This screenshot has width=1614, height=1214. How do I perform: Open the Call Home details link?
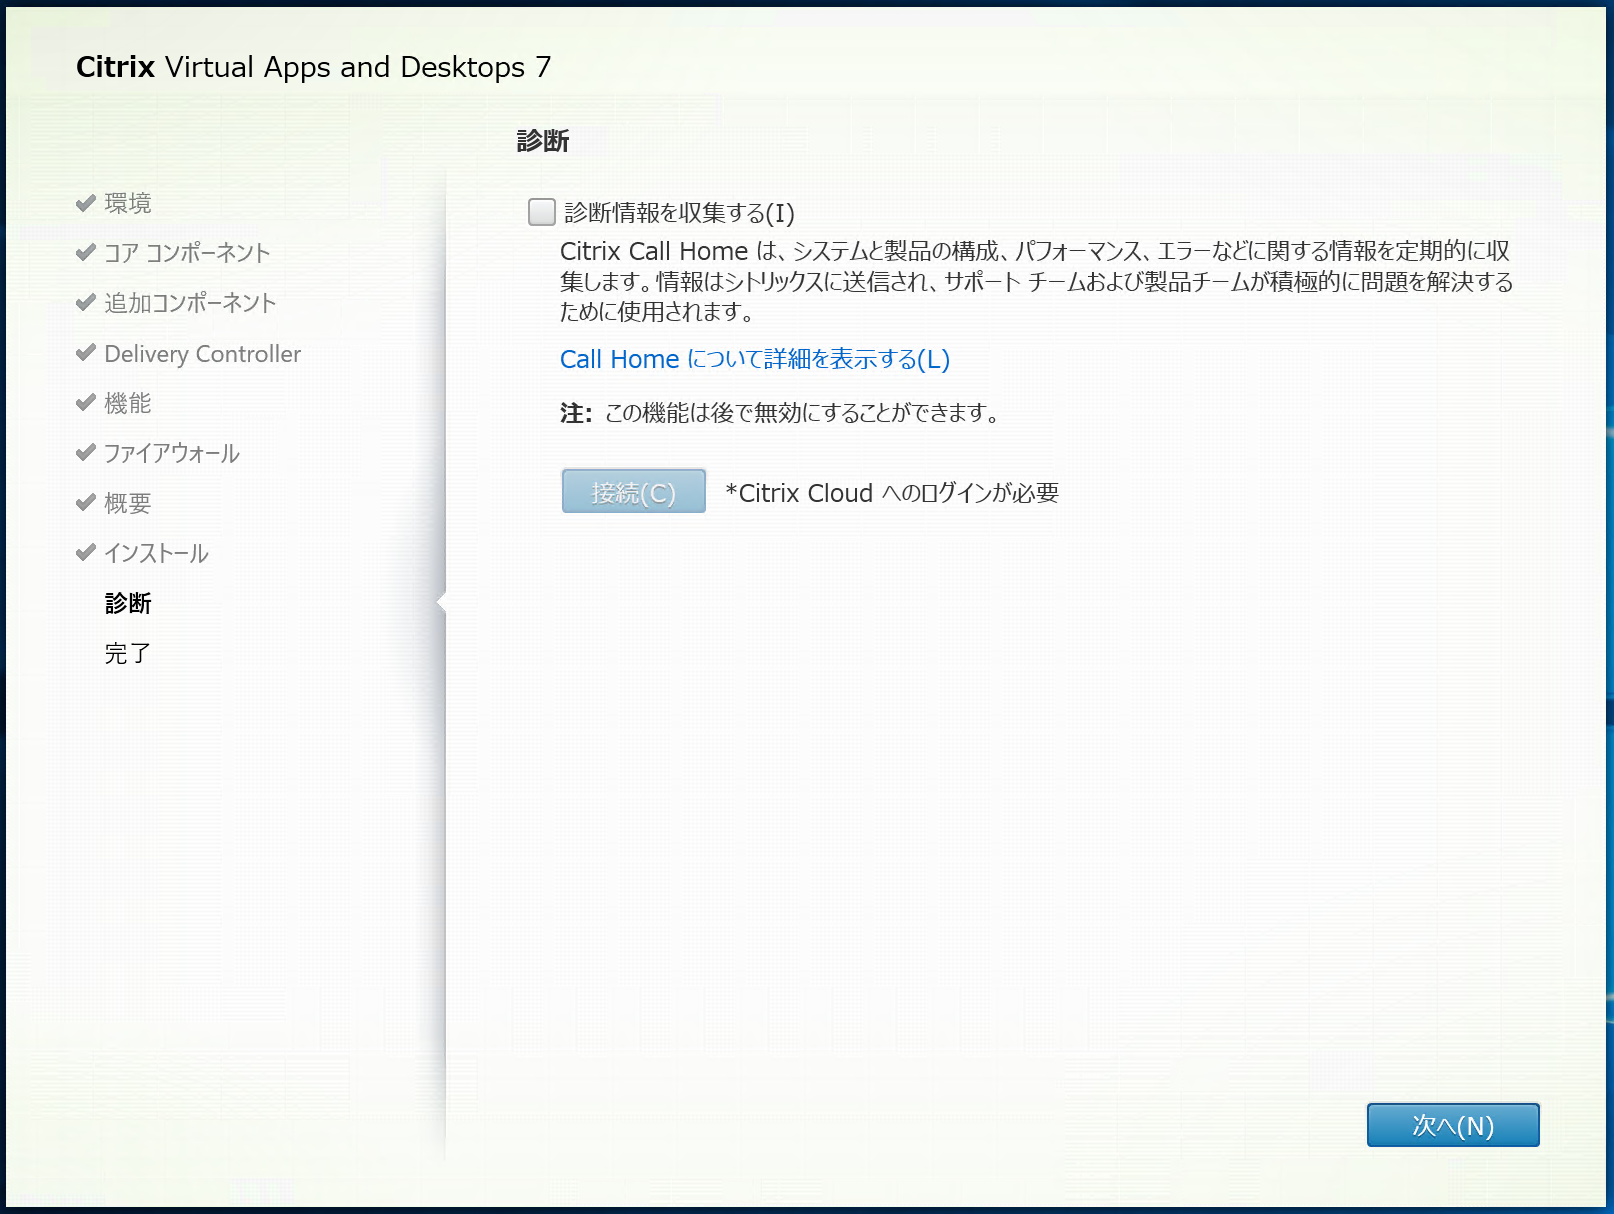click(x=754, y=359)
